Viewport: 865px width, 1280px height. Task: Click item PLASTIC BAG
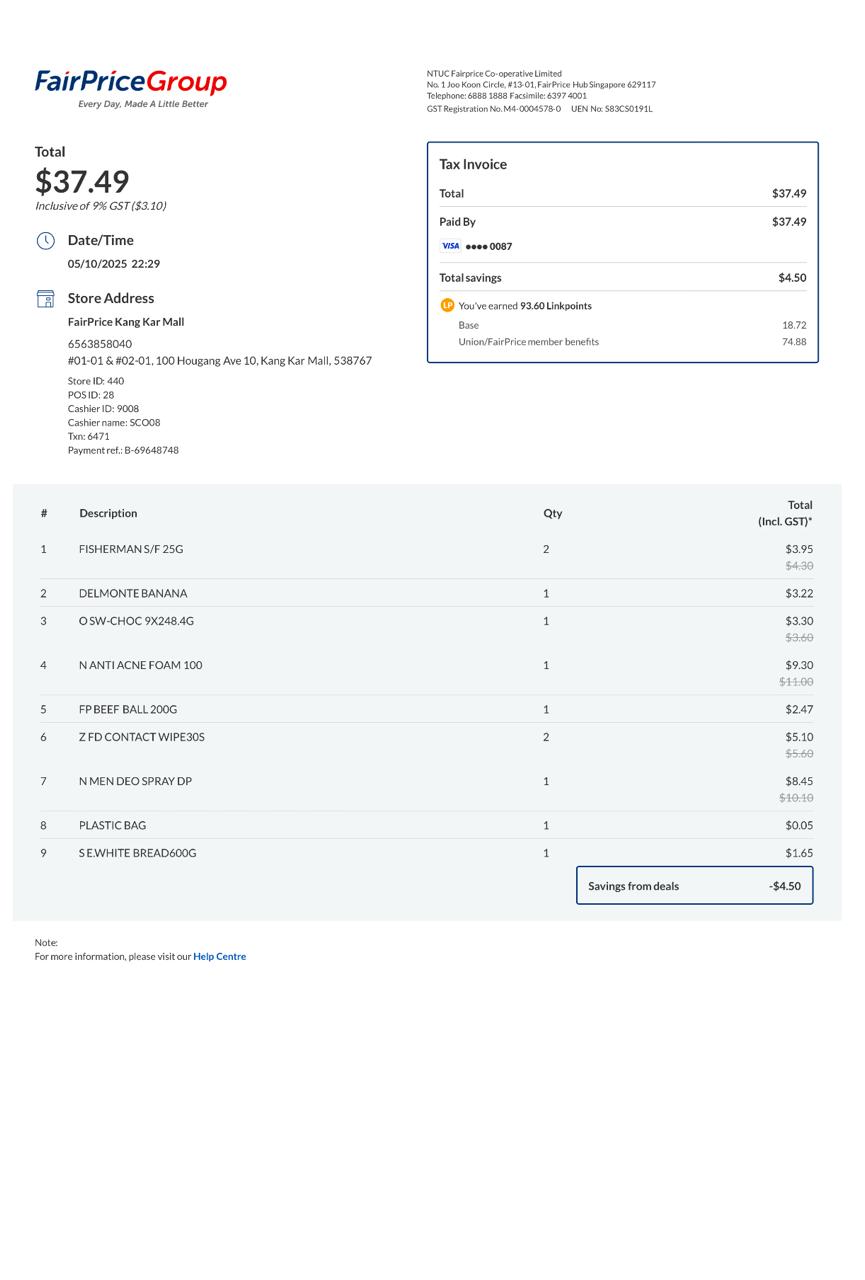pos(112,825)
